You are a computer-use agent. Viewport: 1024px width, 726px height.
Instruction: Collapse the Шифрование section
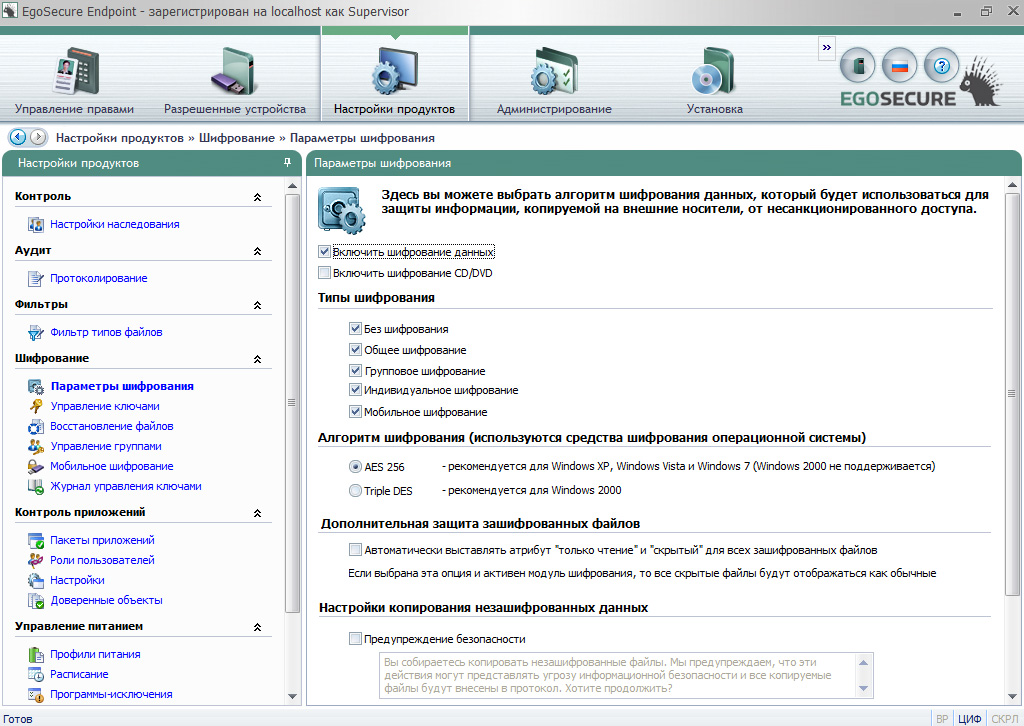(x=257, y=358)
